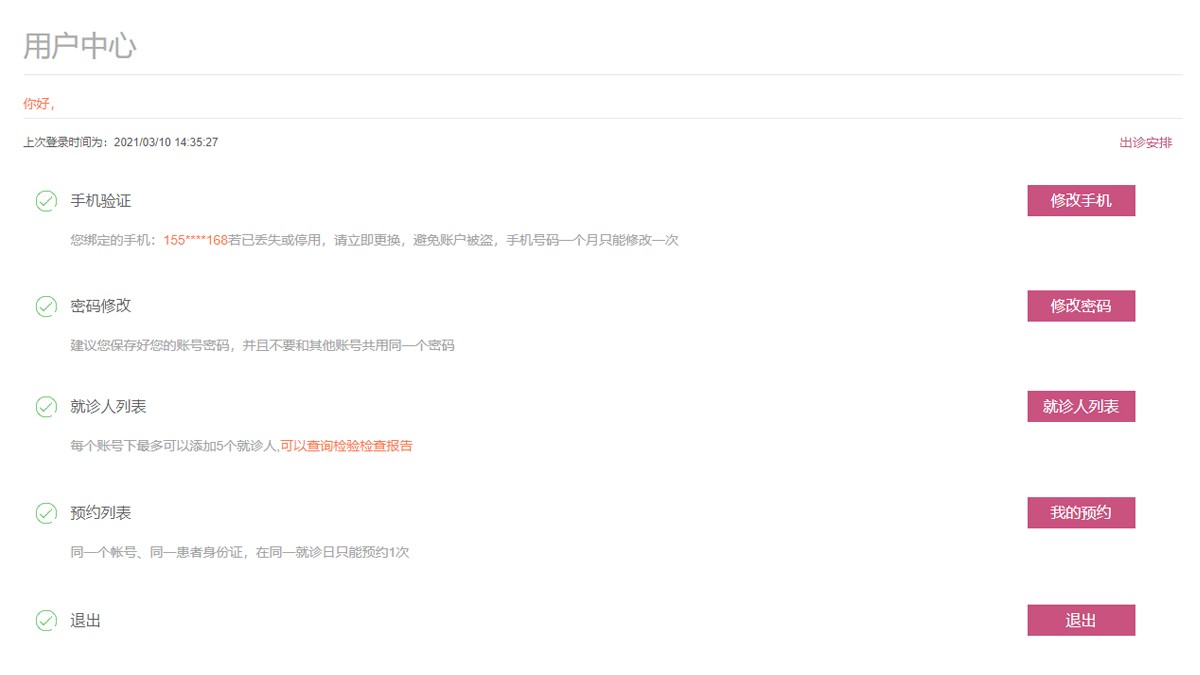Log out using the pink 退出 button
1200x675 pixels.
(1080, 620)
